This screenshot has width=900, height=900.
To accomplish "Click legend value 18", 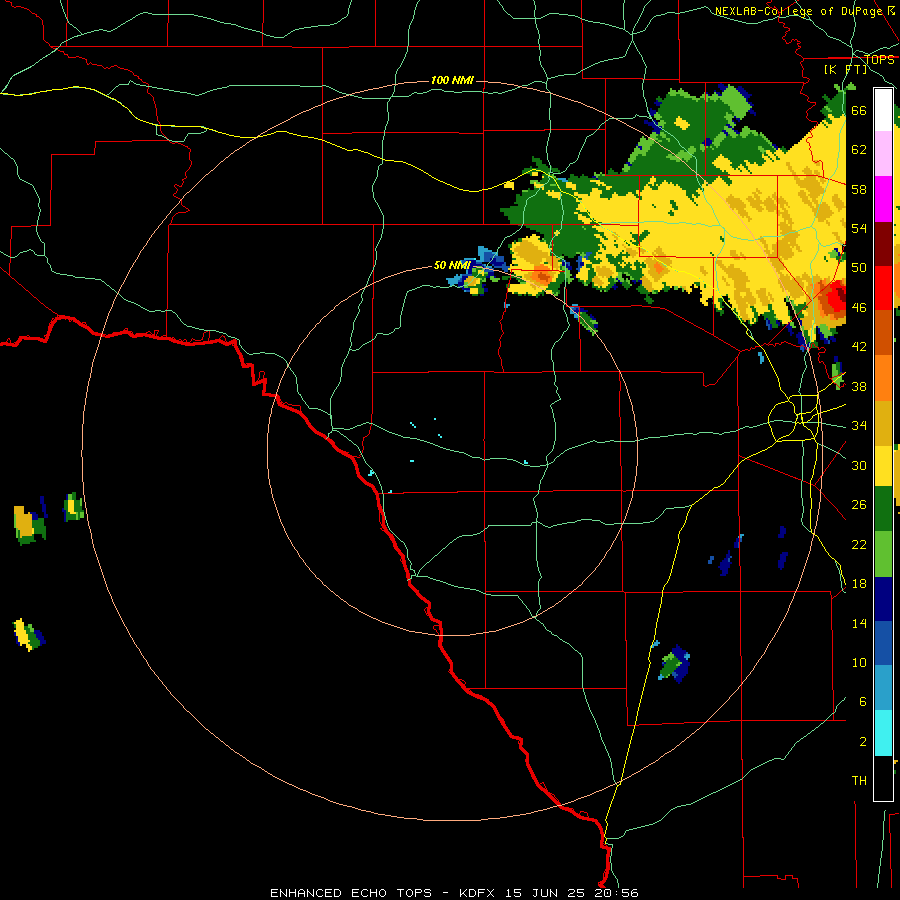I will [x=859, y=584].
